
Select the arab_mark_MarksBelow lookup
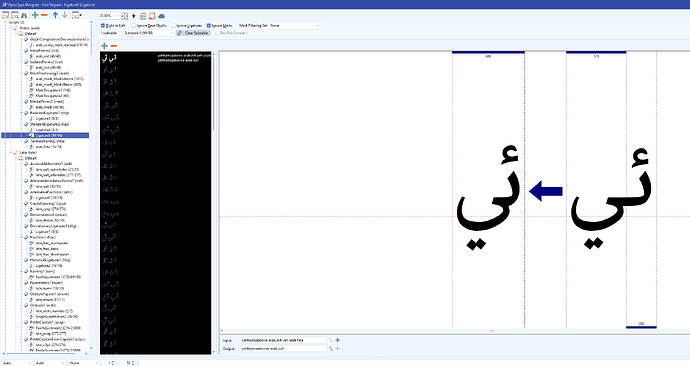click(59, 84)
